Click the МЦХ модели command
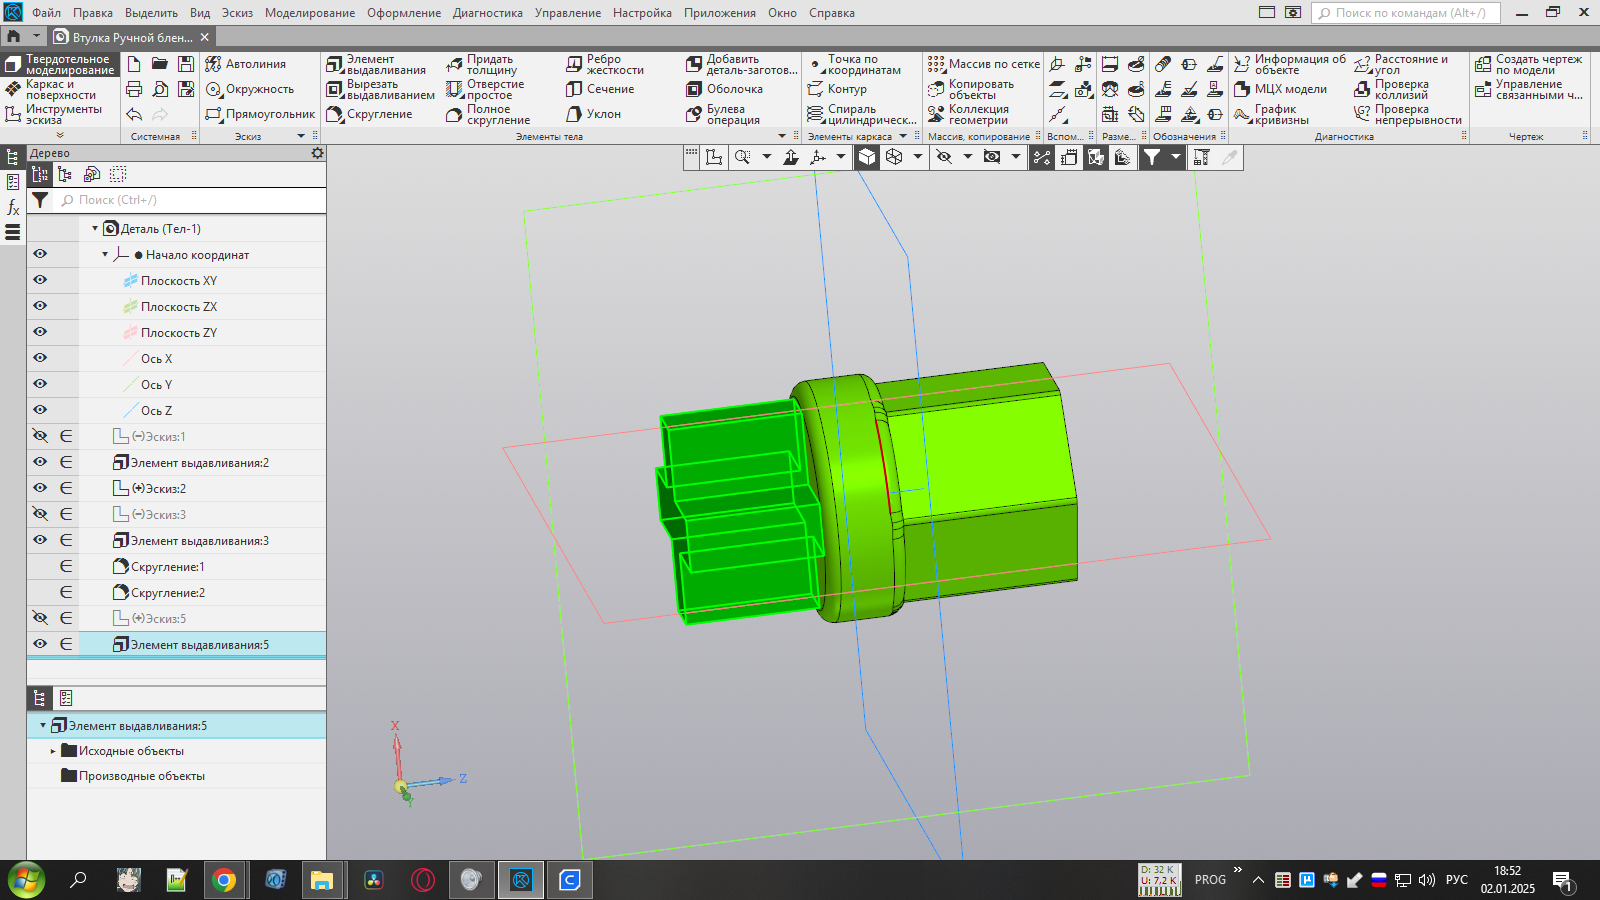 pos(1281,89)
